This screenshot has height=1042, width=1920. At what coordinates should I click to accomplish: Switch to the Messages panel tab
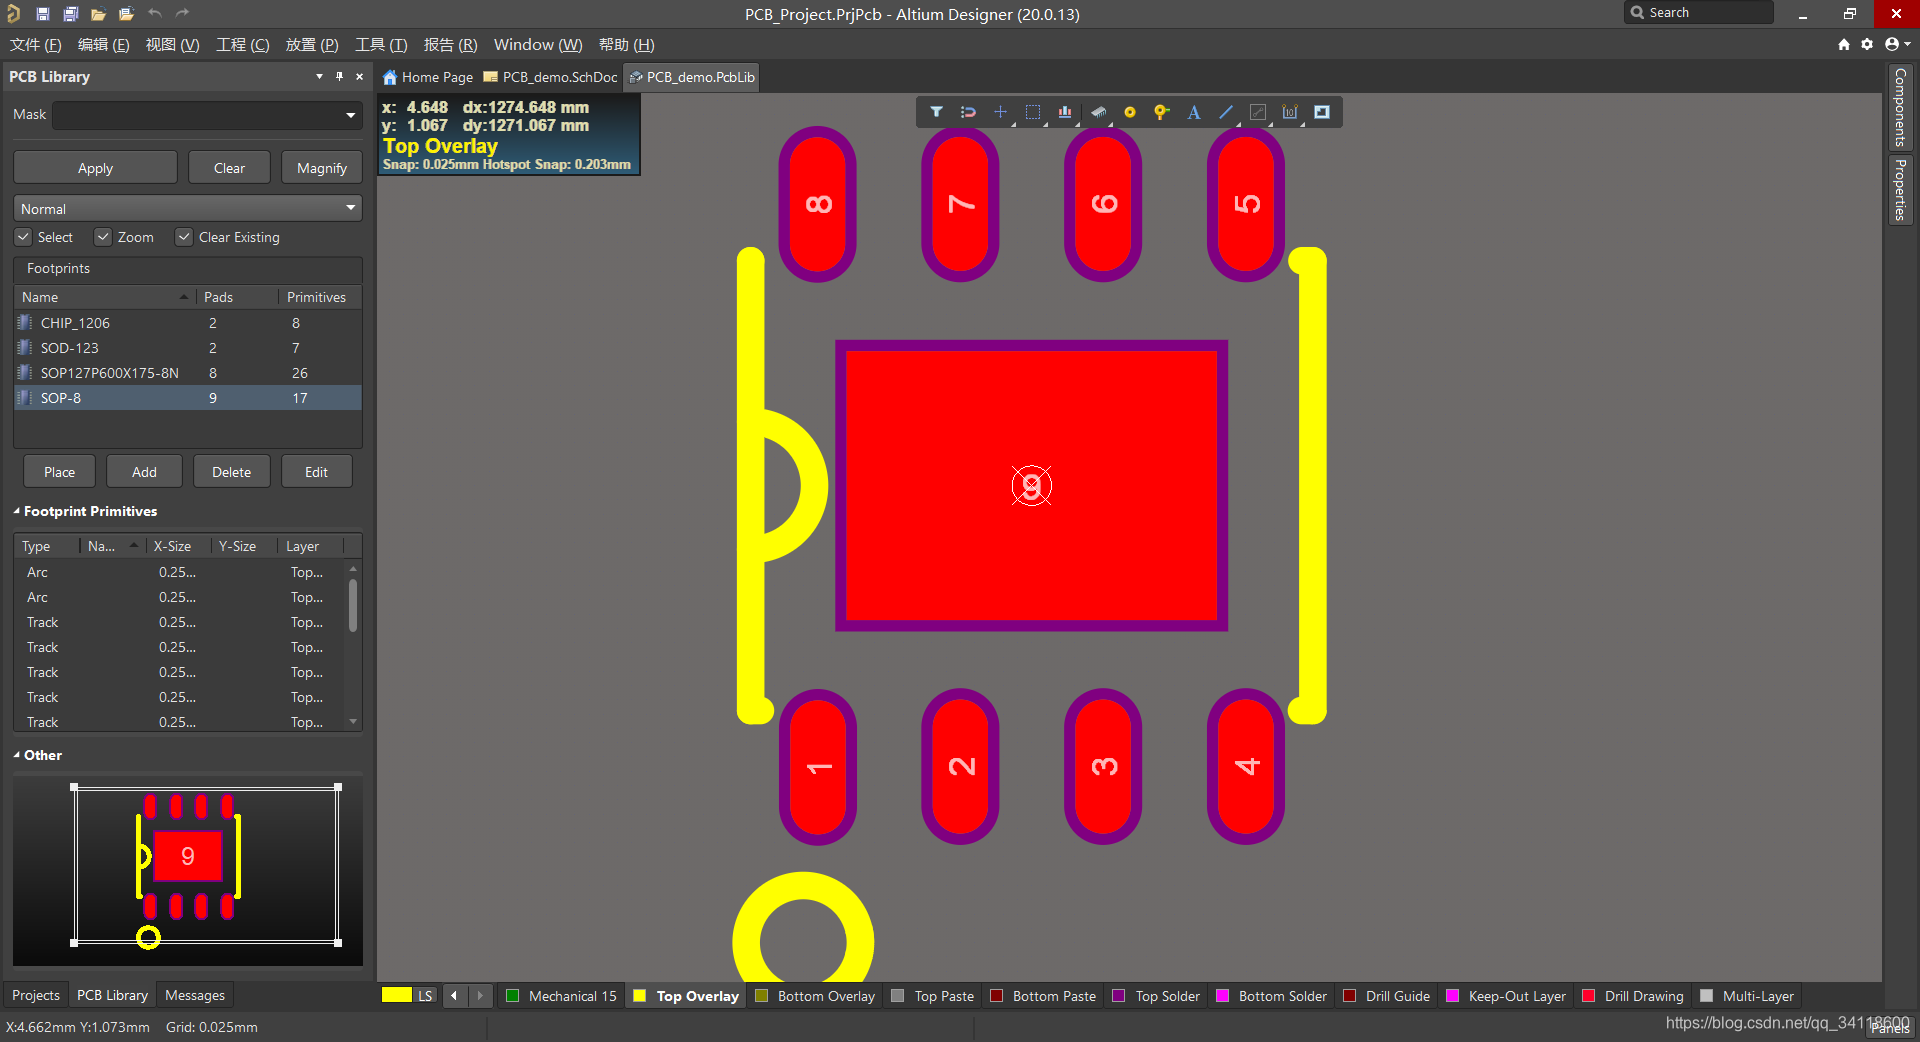[195, 995]
